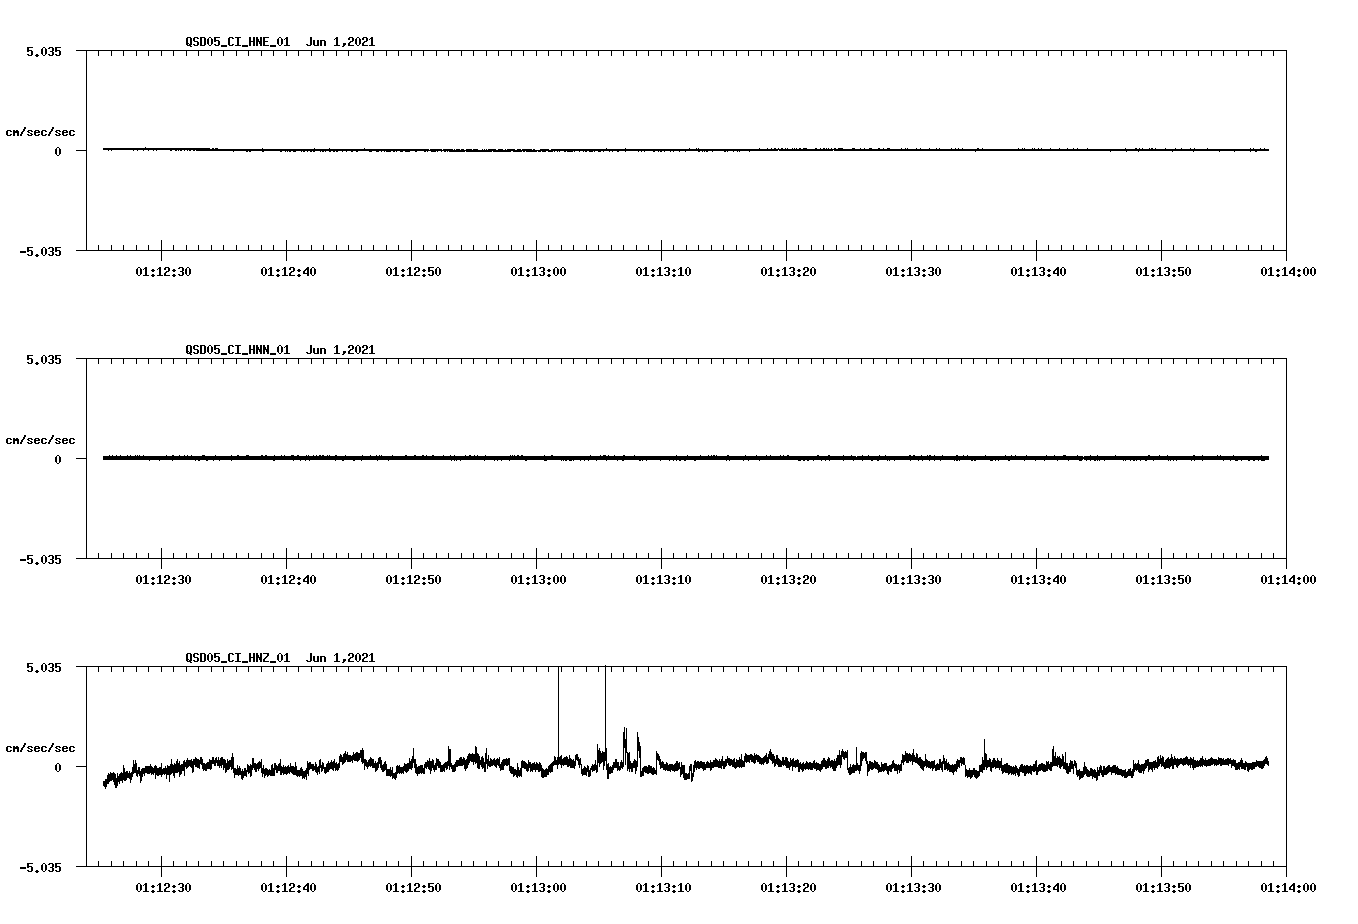Select the QSD05_CI_HNN_01 Jun 1,2021 title
This screenshot has width=1358, height=924.
coord(280,350)
